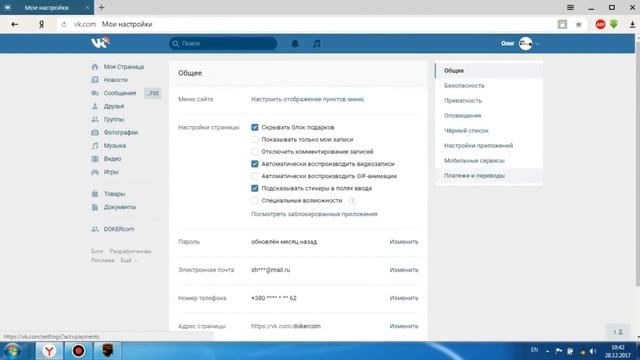Open the AdBlock extension icon
This screenshot has height=360, width=640.
coord(600,24)
